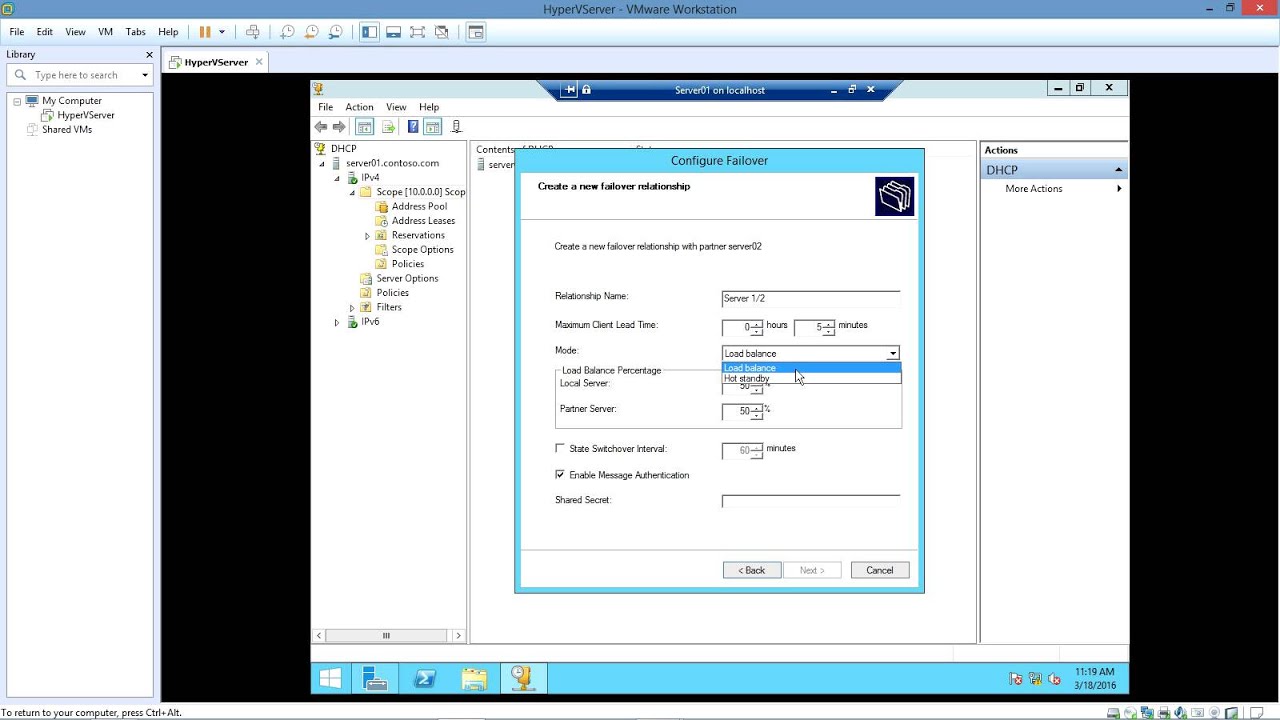1280x720 pixels.
Task: Click the Shared Secret input field
Action: [x=811, y=501]
